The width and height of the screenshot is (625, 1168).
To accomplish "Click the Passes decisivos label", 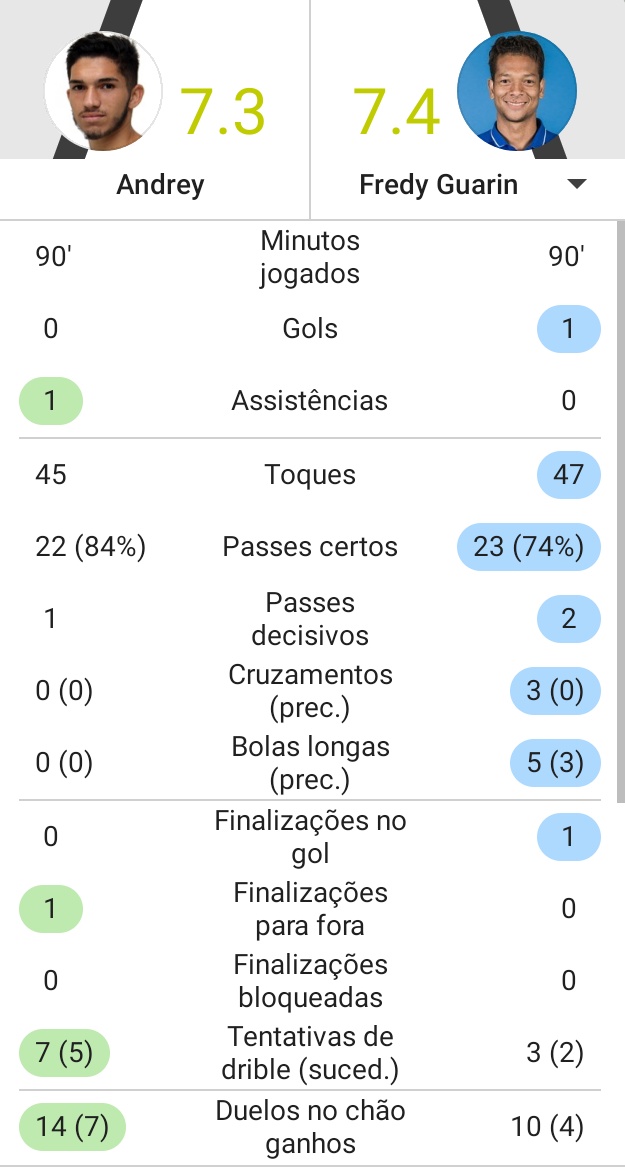I will click(310, 619).
